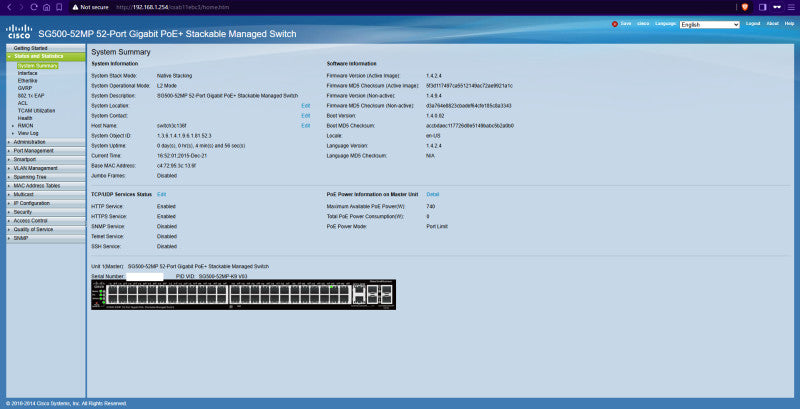Click the Maximum Available PoE Power 740 value
The height and width of the screenshot is (409, 800).
(431, 207)
